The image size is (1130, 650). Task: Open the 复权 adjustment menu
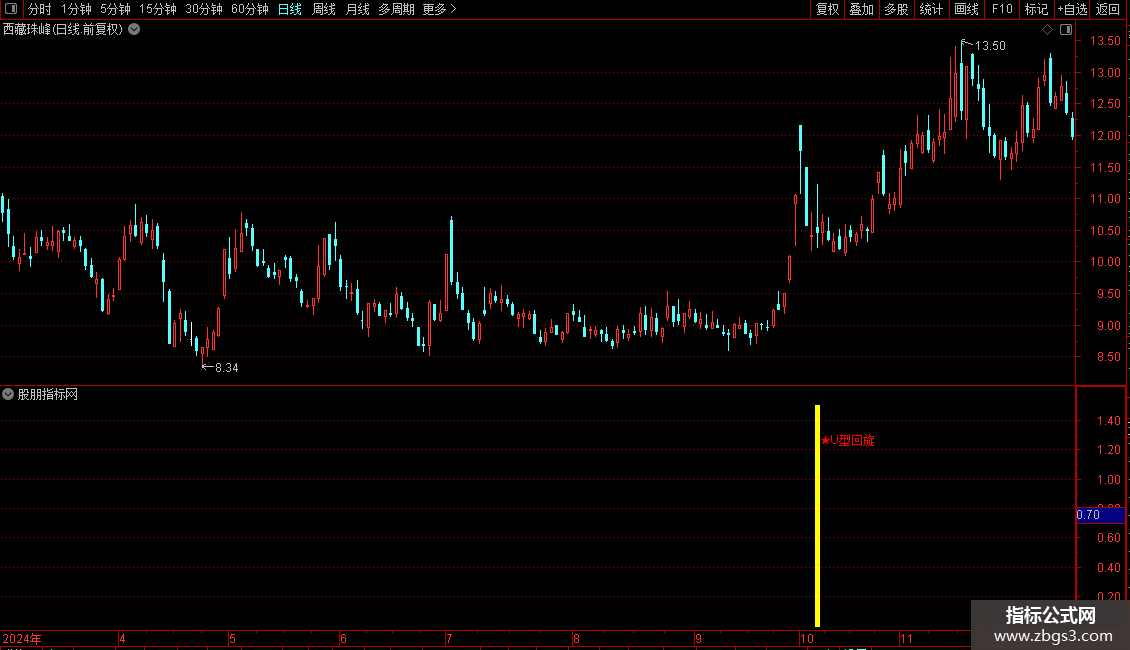(827, 9)
